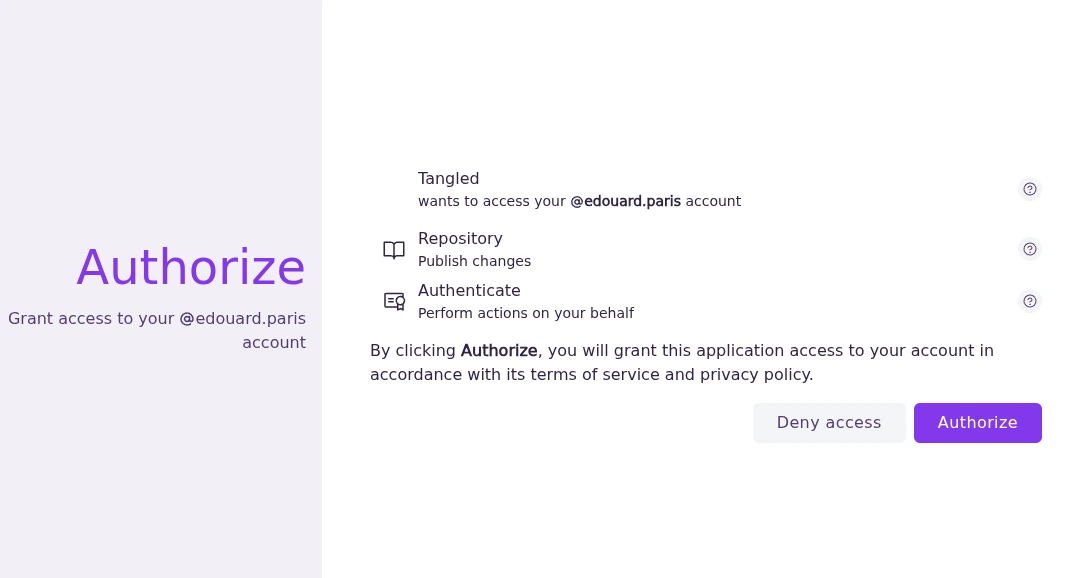Click the bold Authorize word in disclaimer

[x=499, y=351]
